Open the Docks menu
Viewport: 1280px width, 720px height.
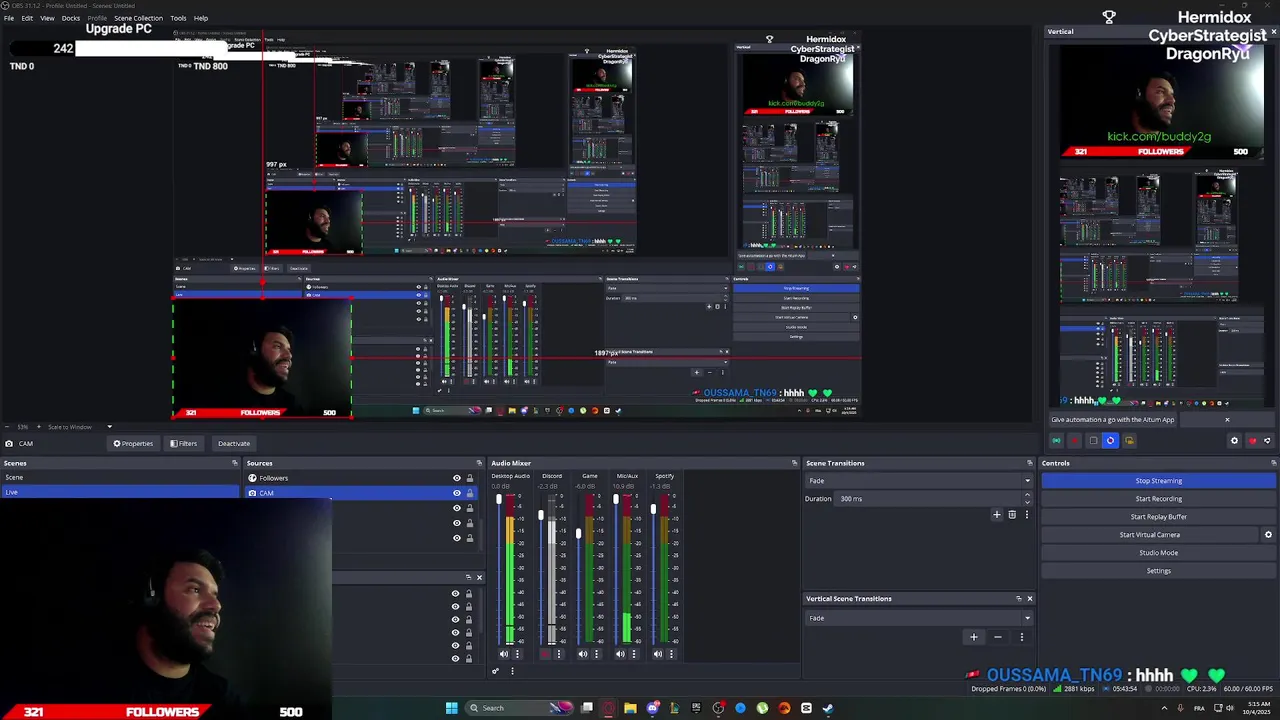[71, 18]
